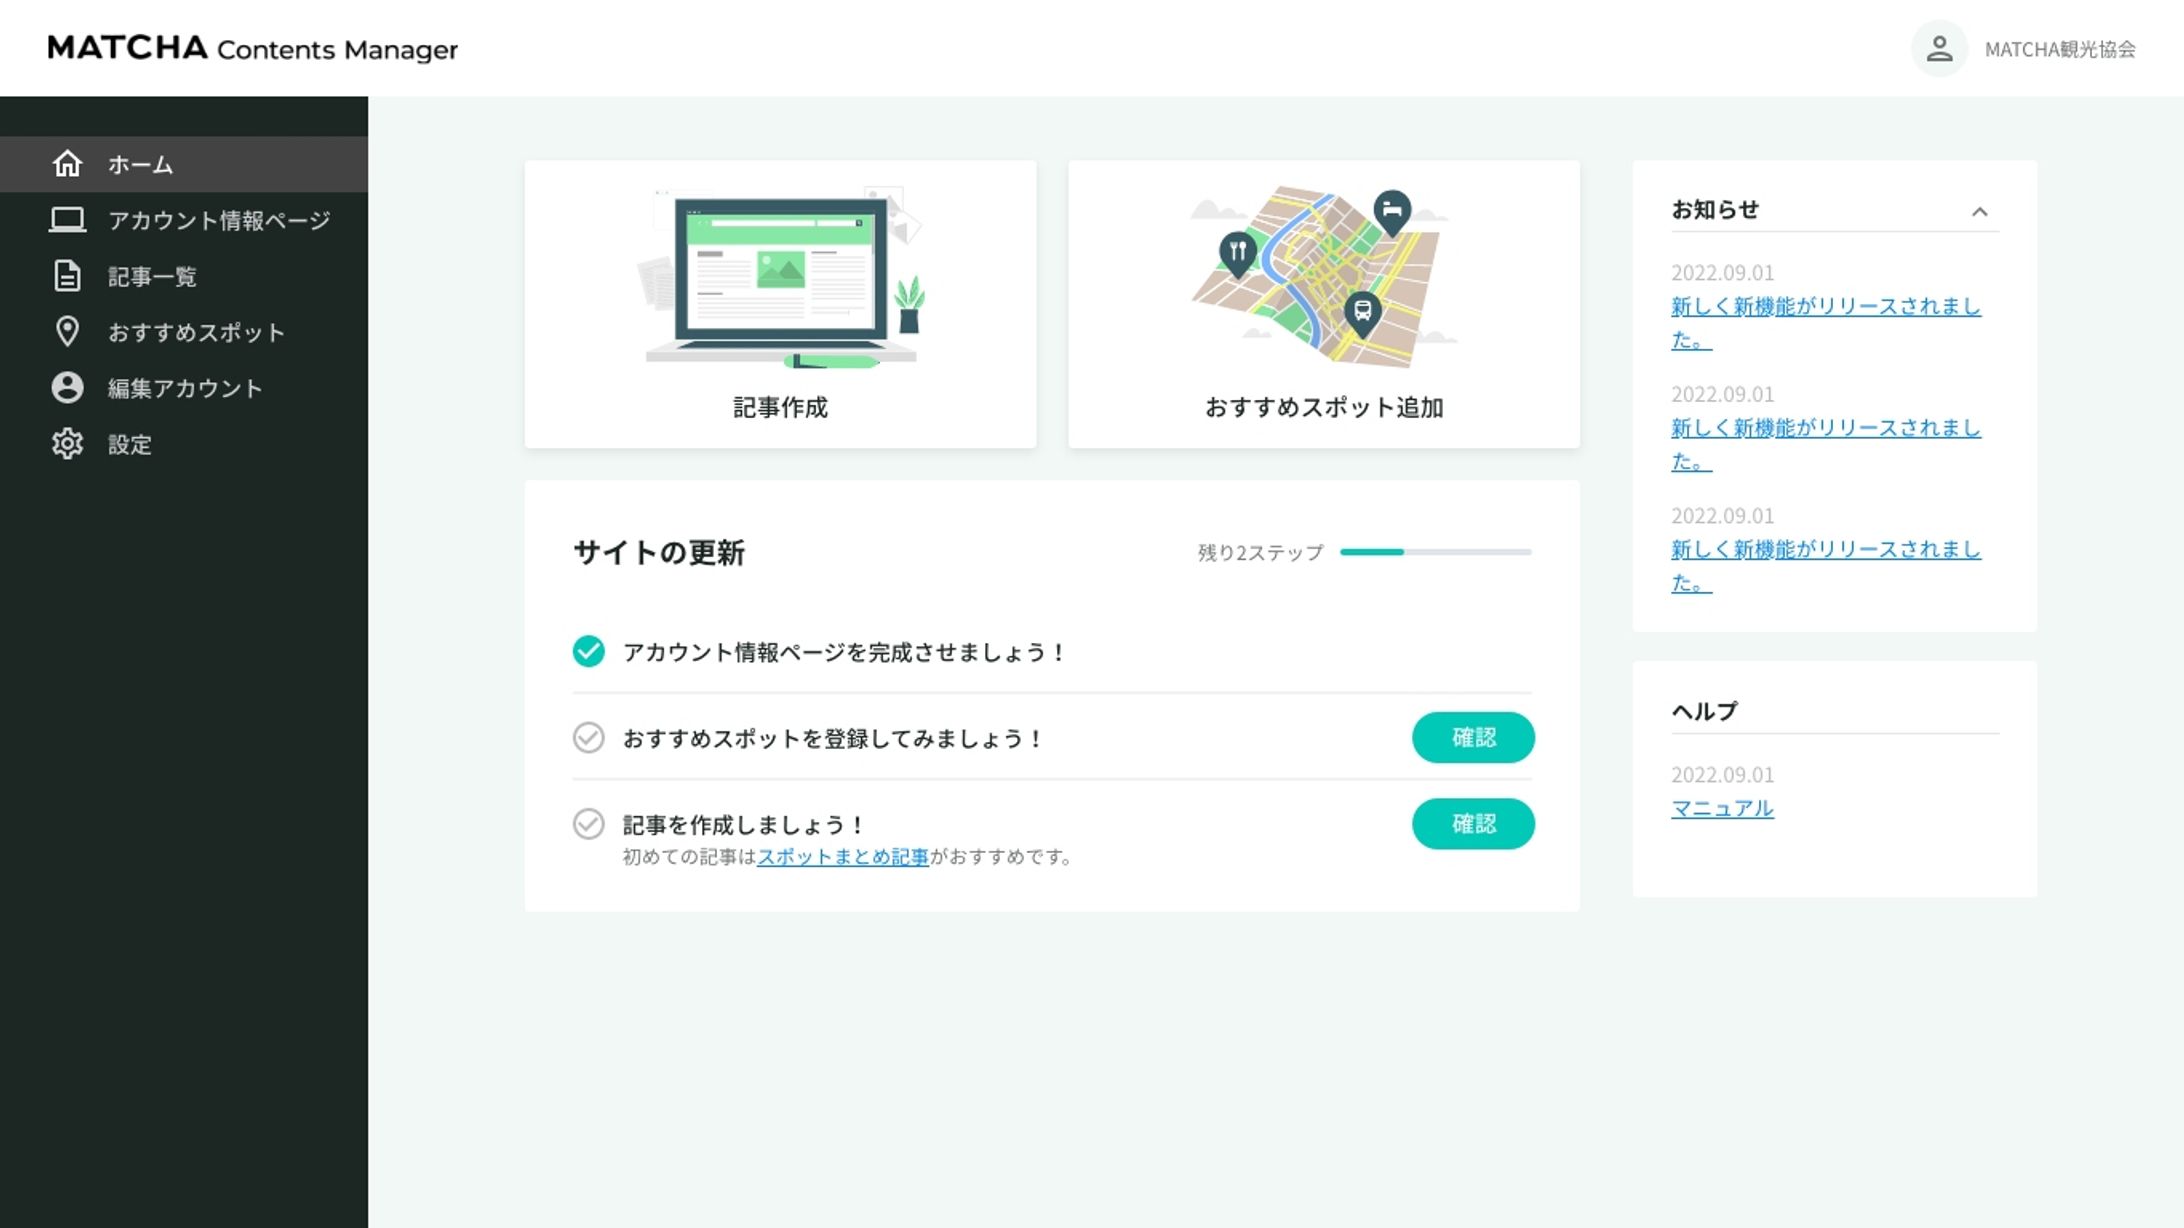2184x1228 pixels.
Task: Open first 新しく新機能がリリースされました notice
Action: tap(1826, 323)
